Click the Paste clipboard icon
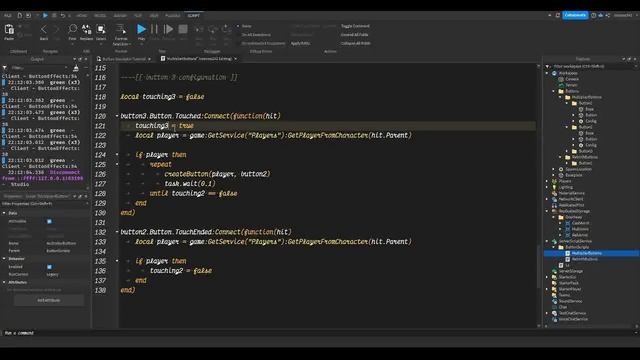This screenshot has height=360, width=640. 9,30
